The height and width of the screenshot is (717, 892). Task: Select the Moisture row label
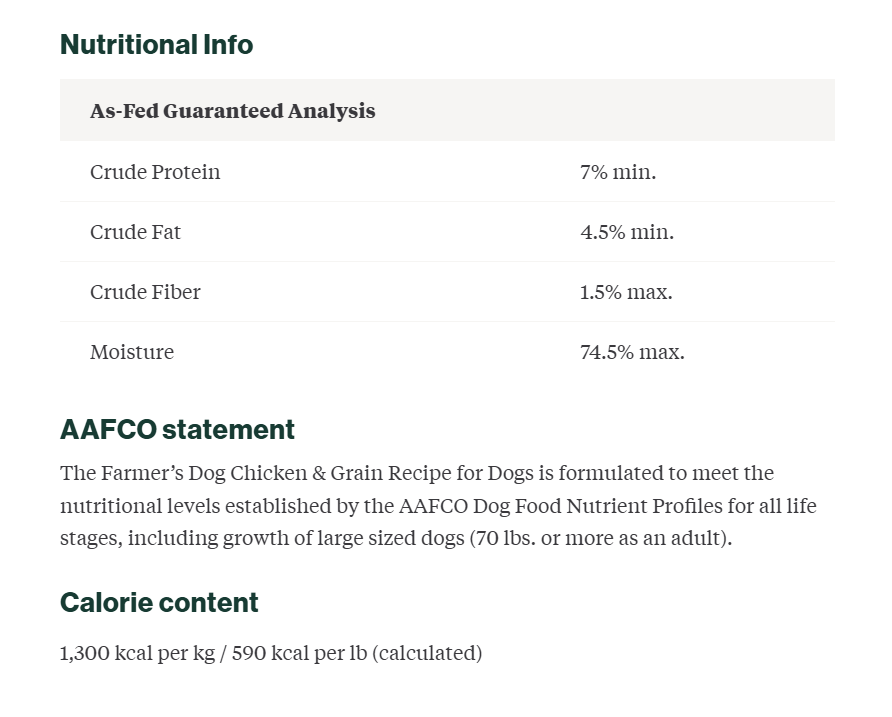click(x=132, y=352)
